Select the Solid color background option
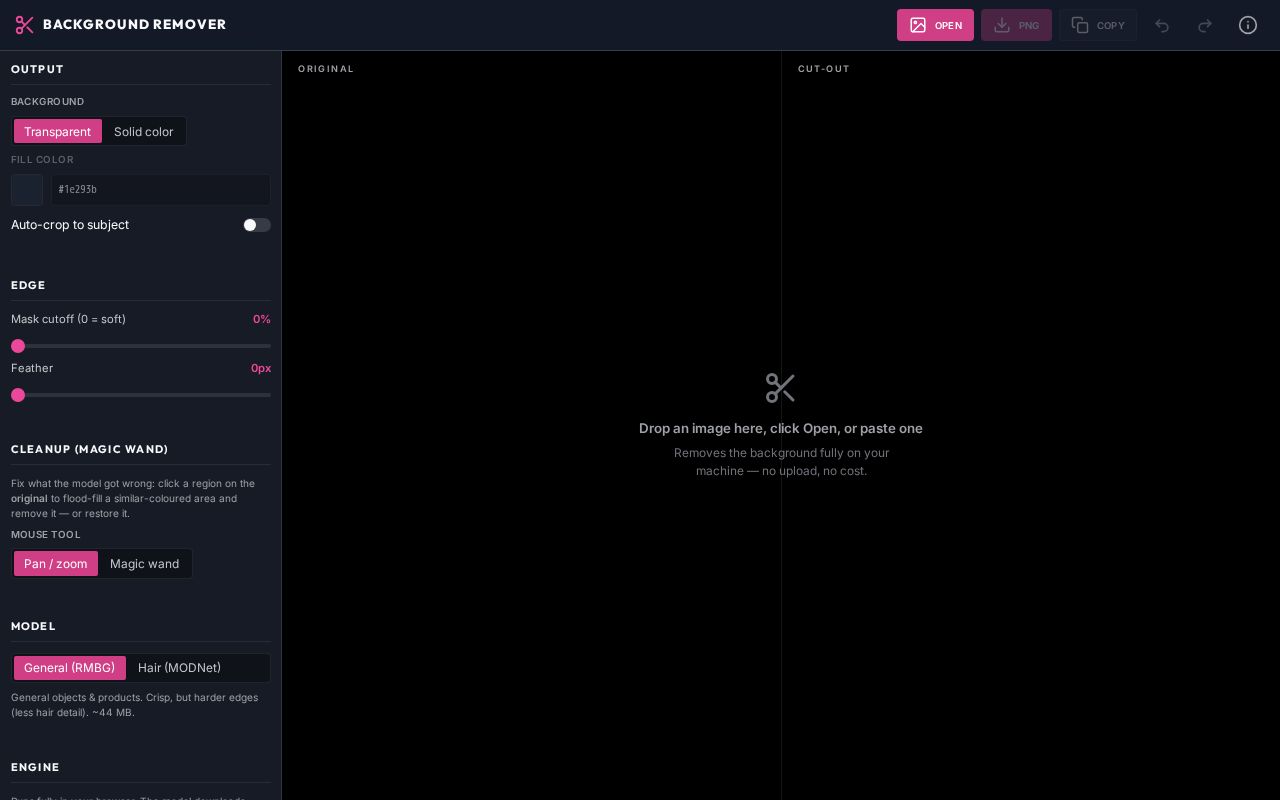The width and height of the screenshot is (1280, 800). pyautogui.click(x=143, y=131)
